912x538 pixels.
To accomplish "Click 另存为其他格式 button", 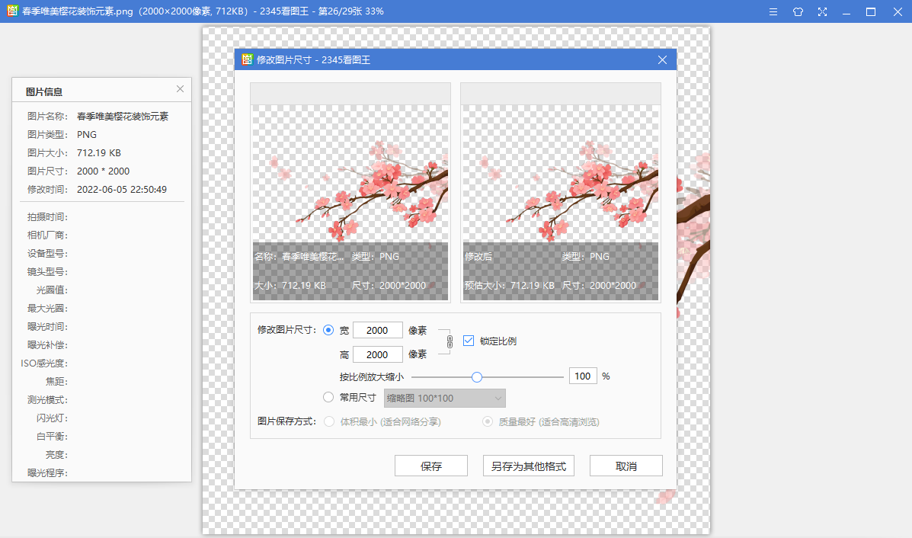I will pyautogui.click(x=529, y=466).
